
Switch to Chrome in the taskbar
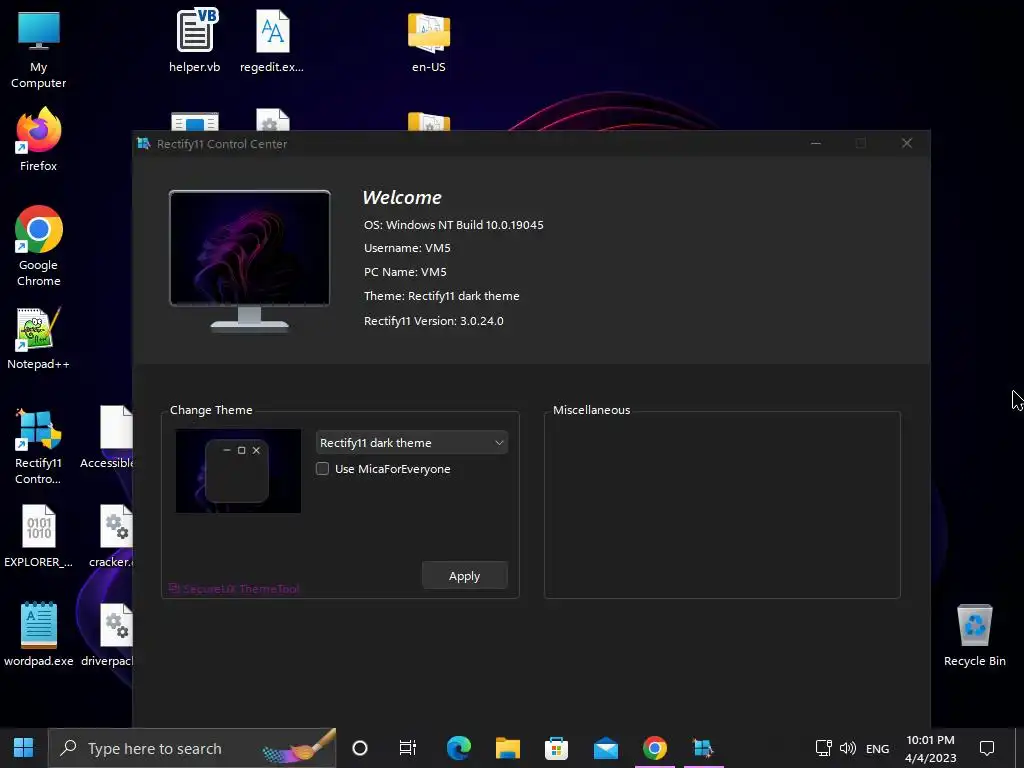pyautogui.click(x=654, y=748)
